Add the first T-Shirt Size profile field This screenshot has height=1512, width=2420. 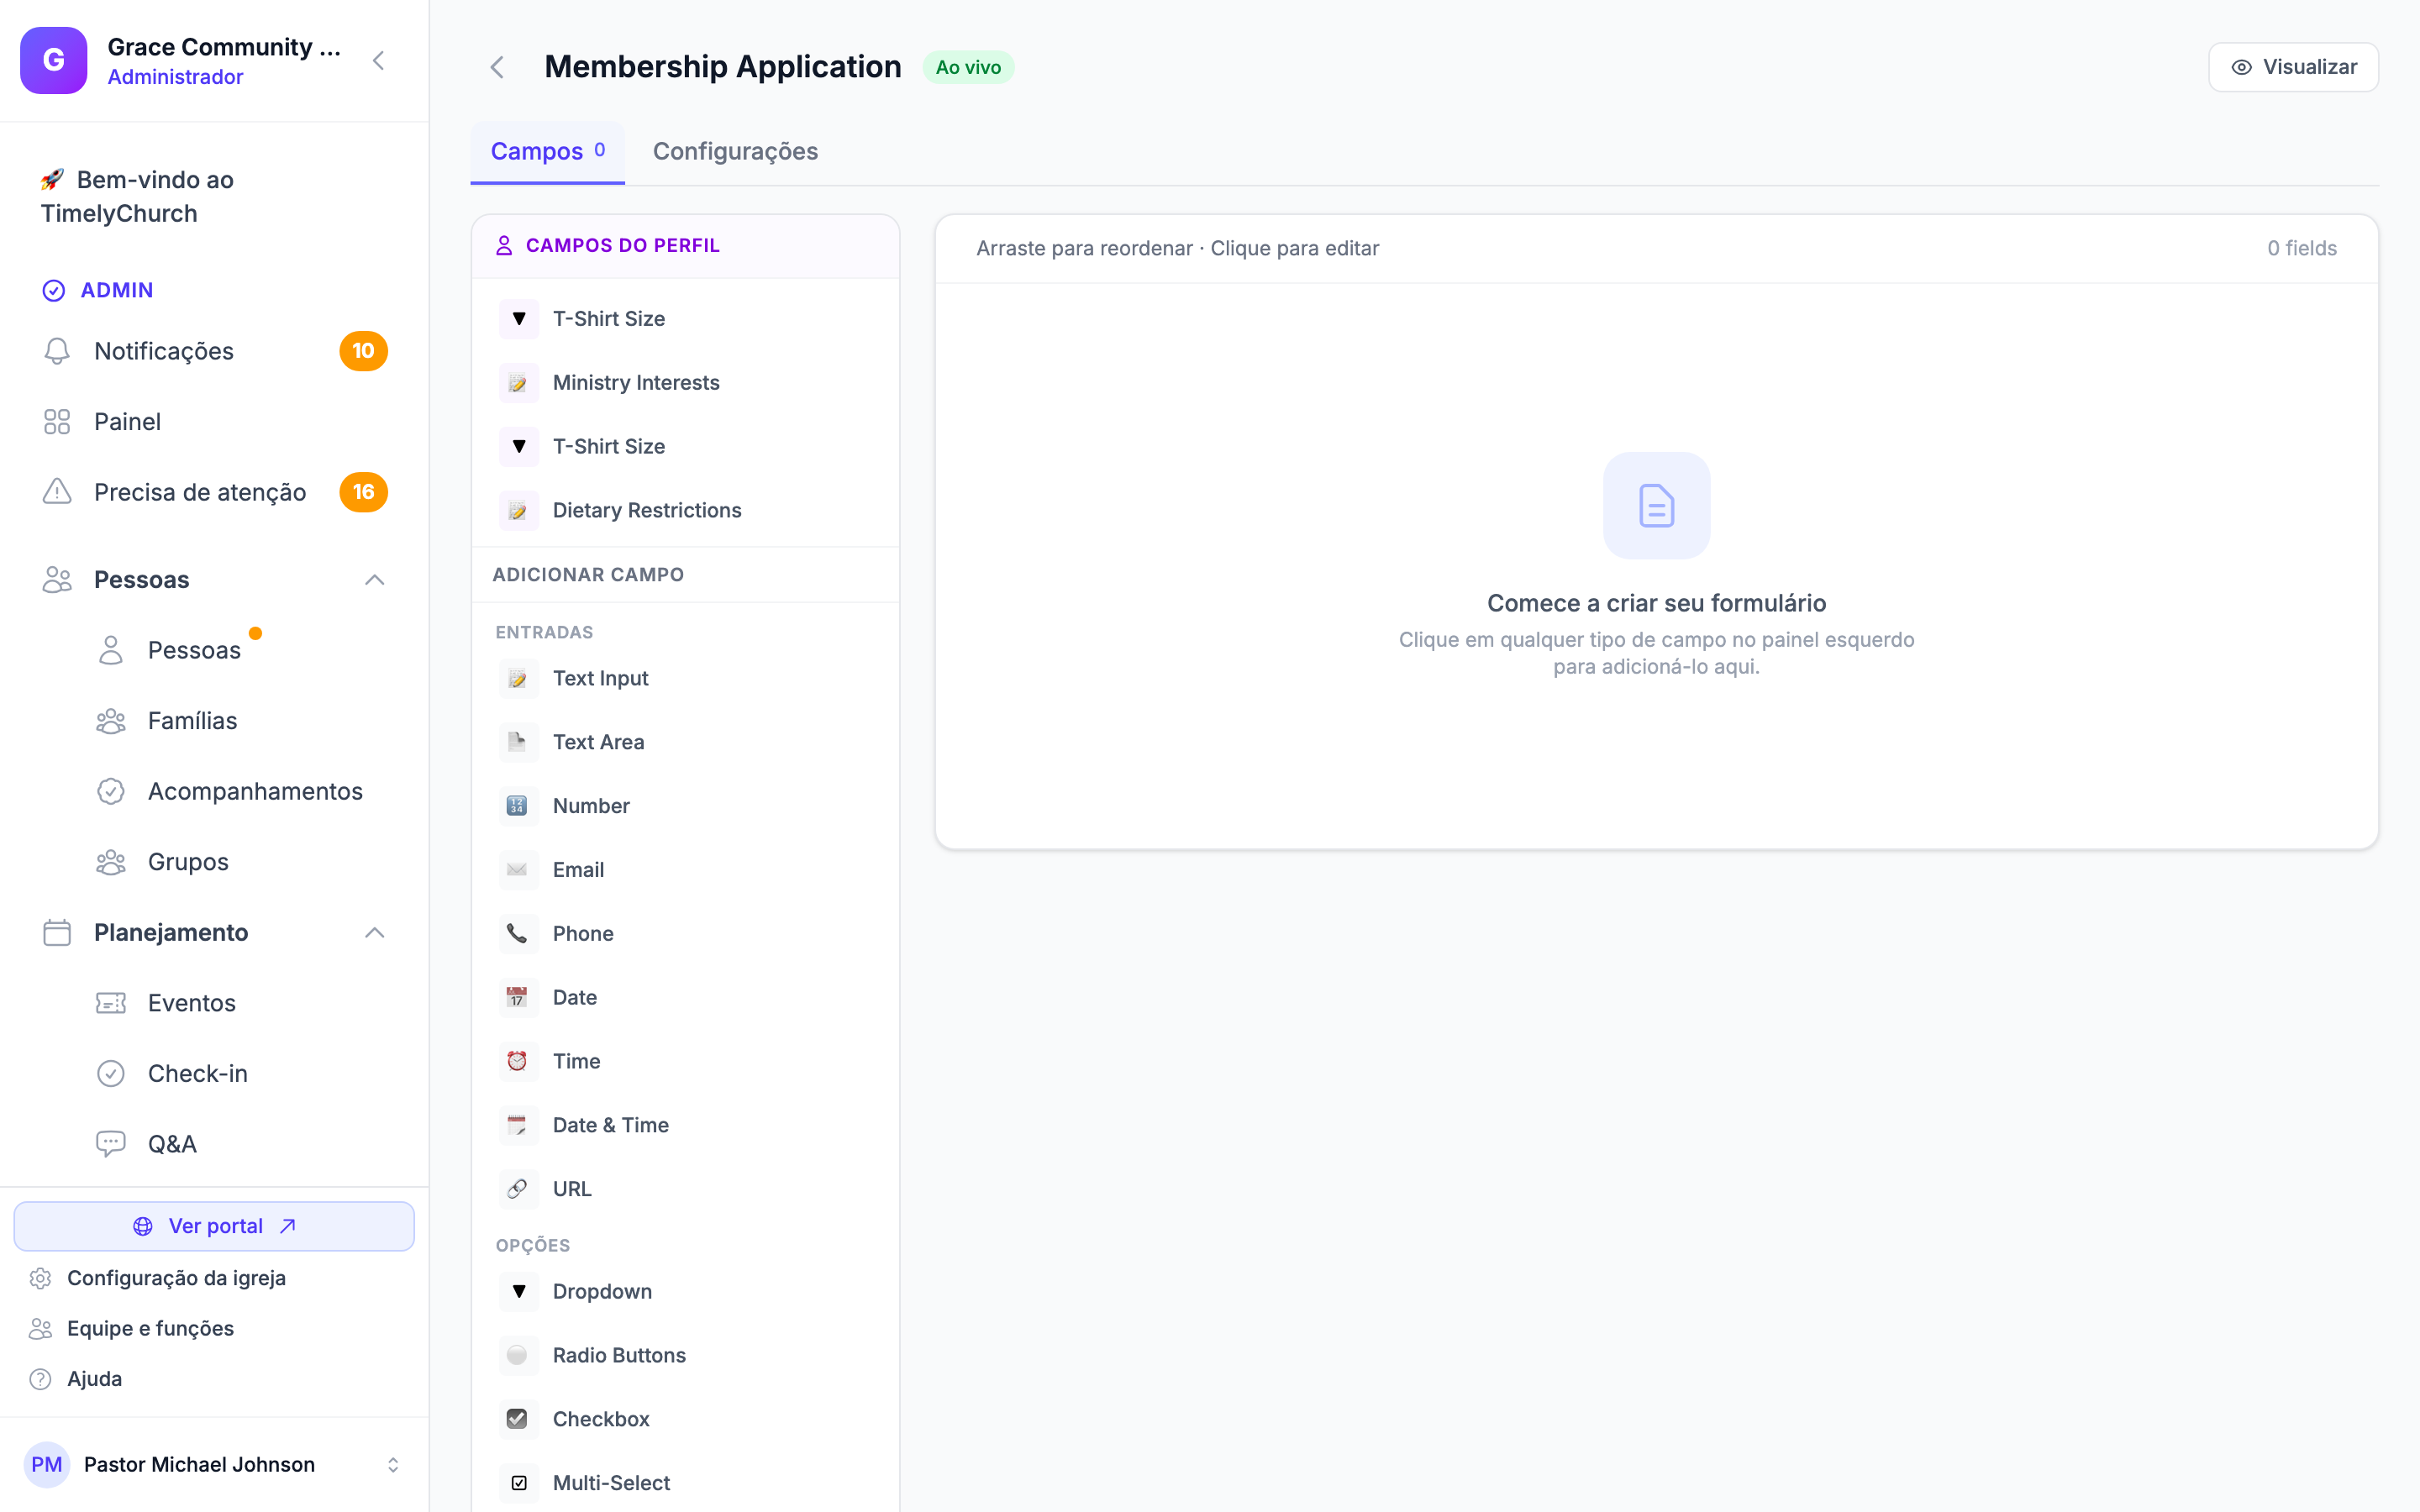(x=686, y=319)
